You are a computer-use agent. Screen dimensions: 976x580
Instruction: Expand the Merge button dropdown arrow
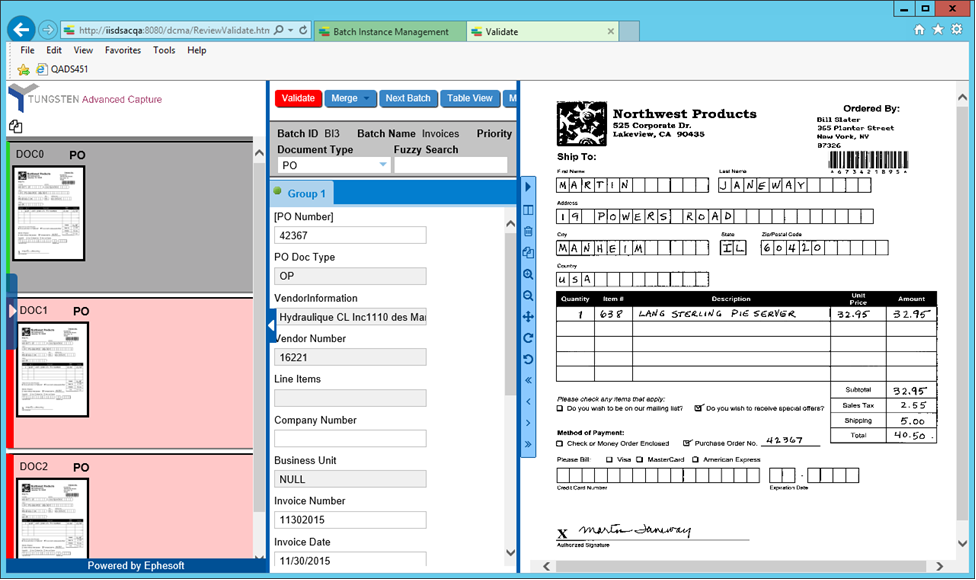(x=367, y=98)
